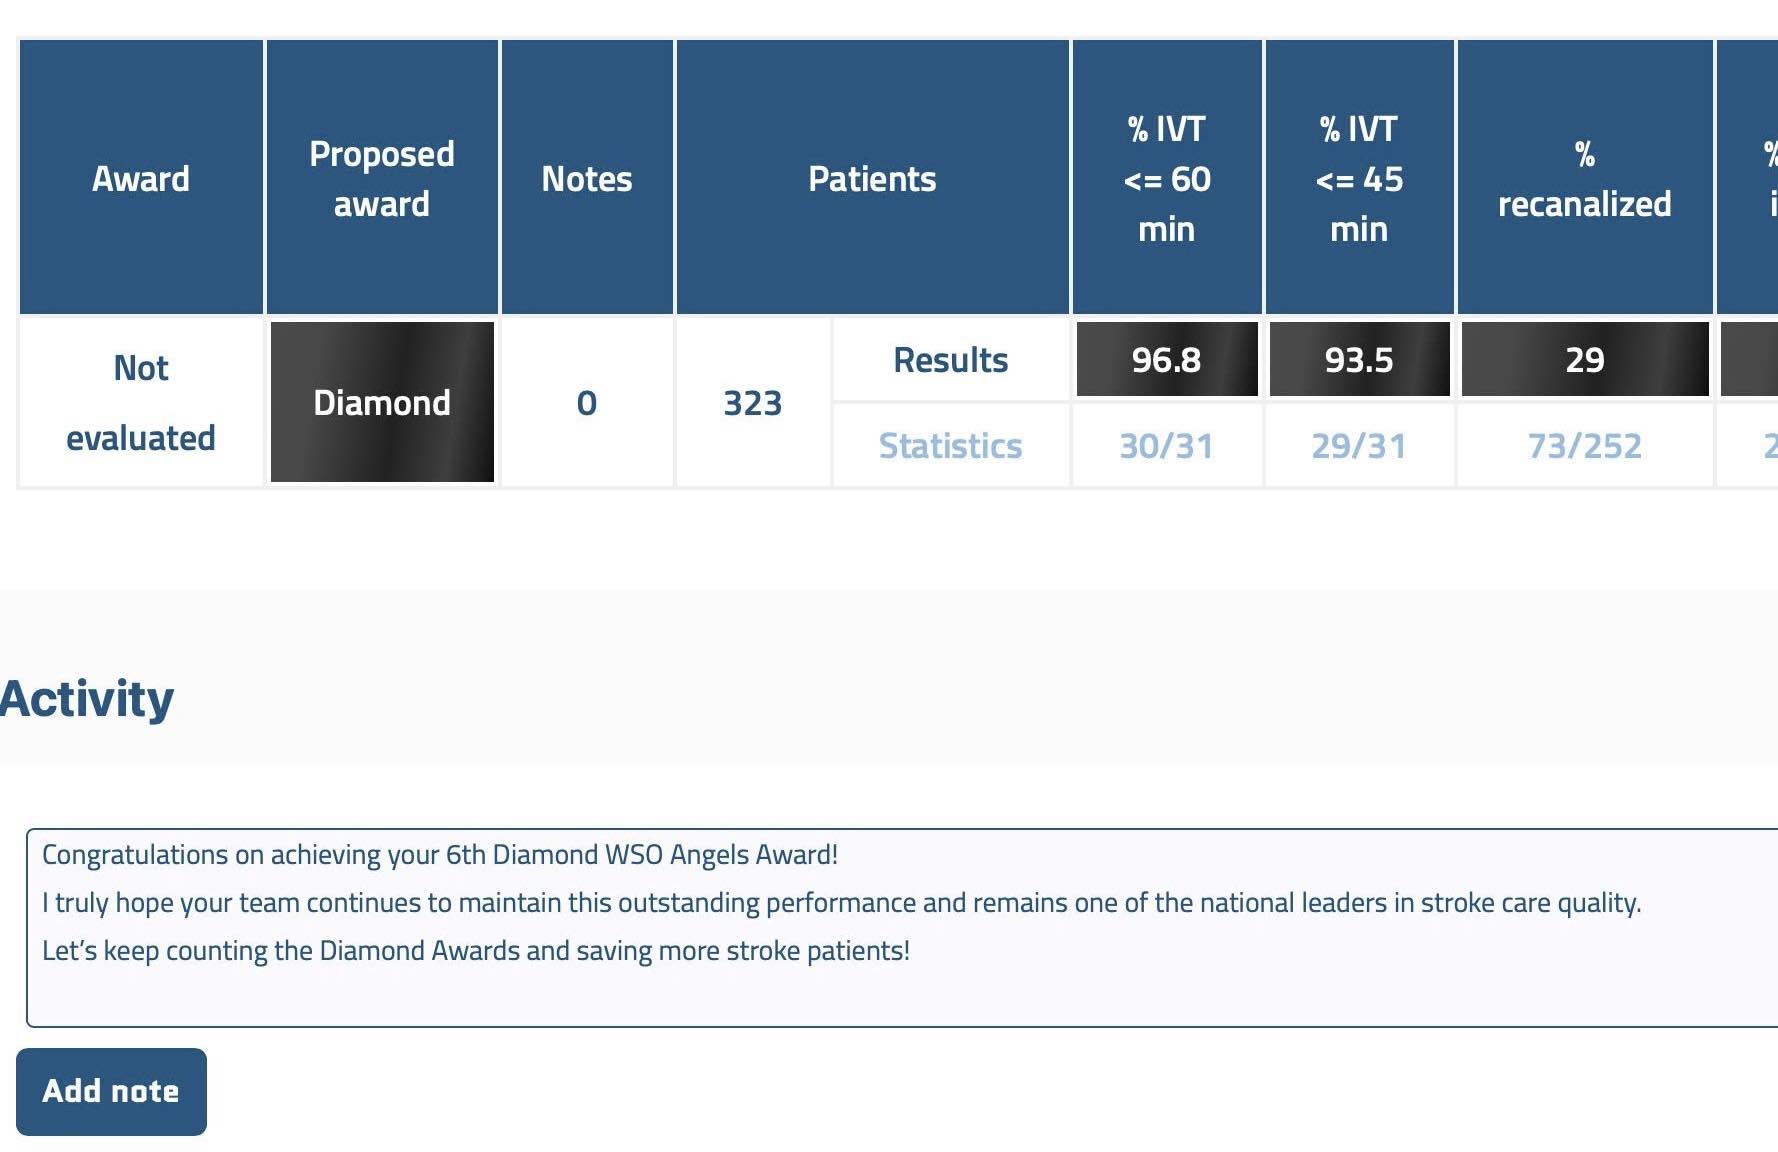Screen dimensions: 1778x1152
Task: Select the Patients column header
Action: [x=872, y=178]
